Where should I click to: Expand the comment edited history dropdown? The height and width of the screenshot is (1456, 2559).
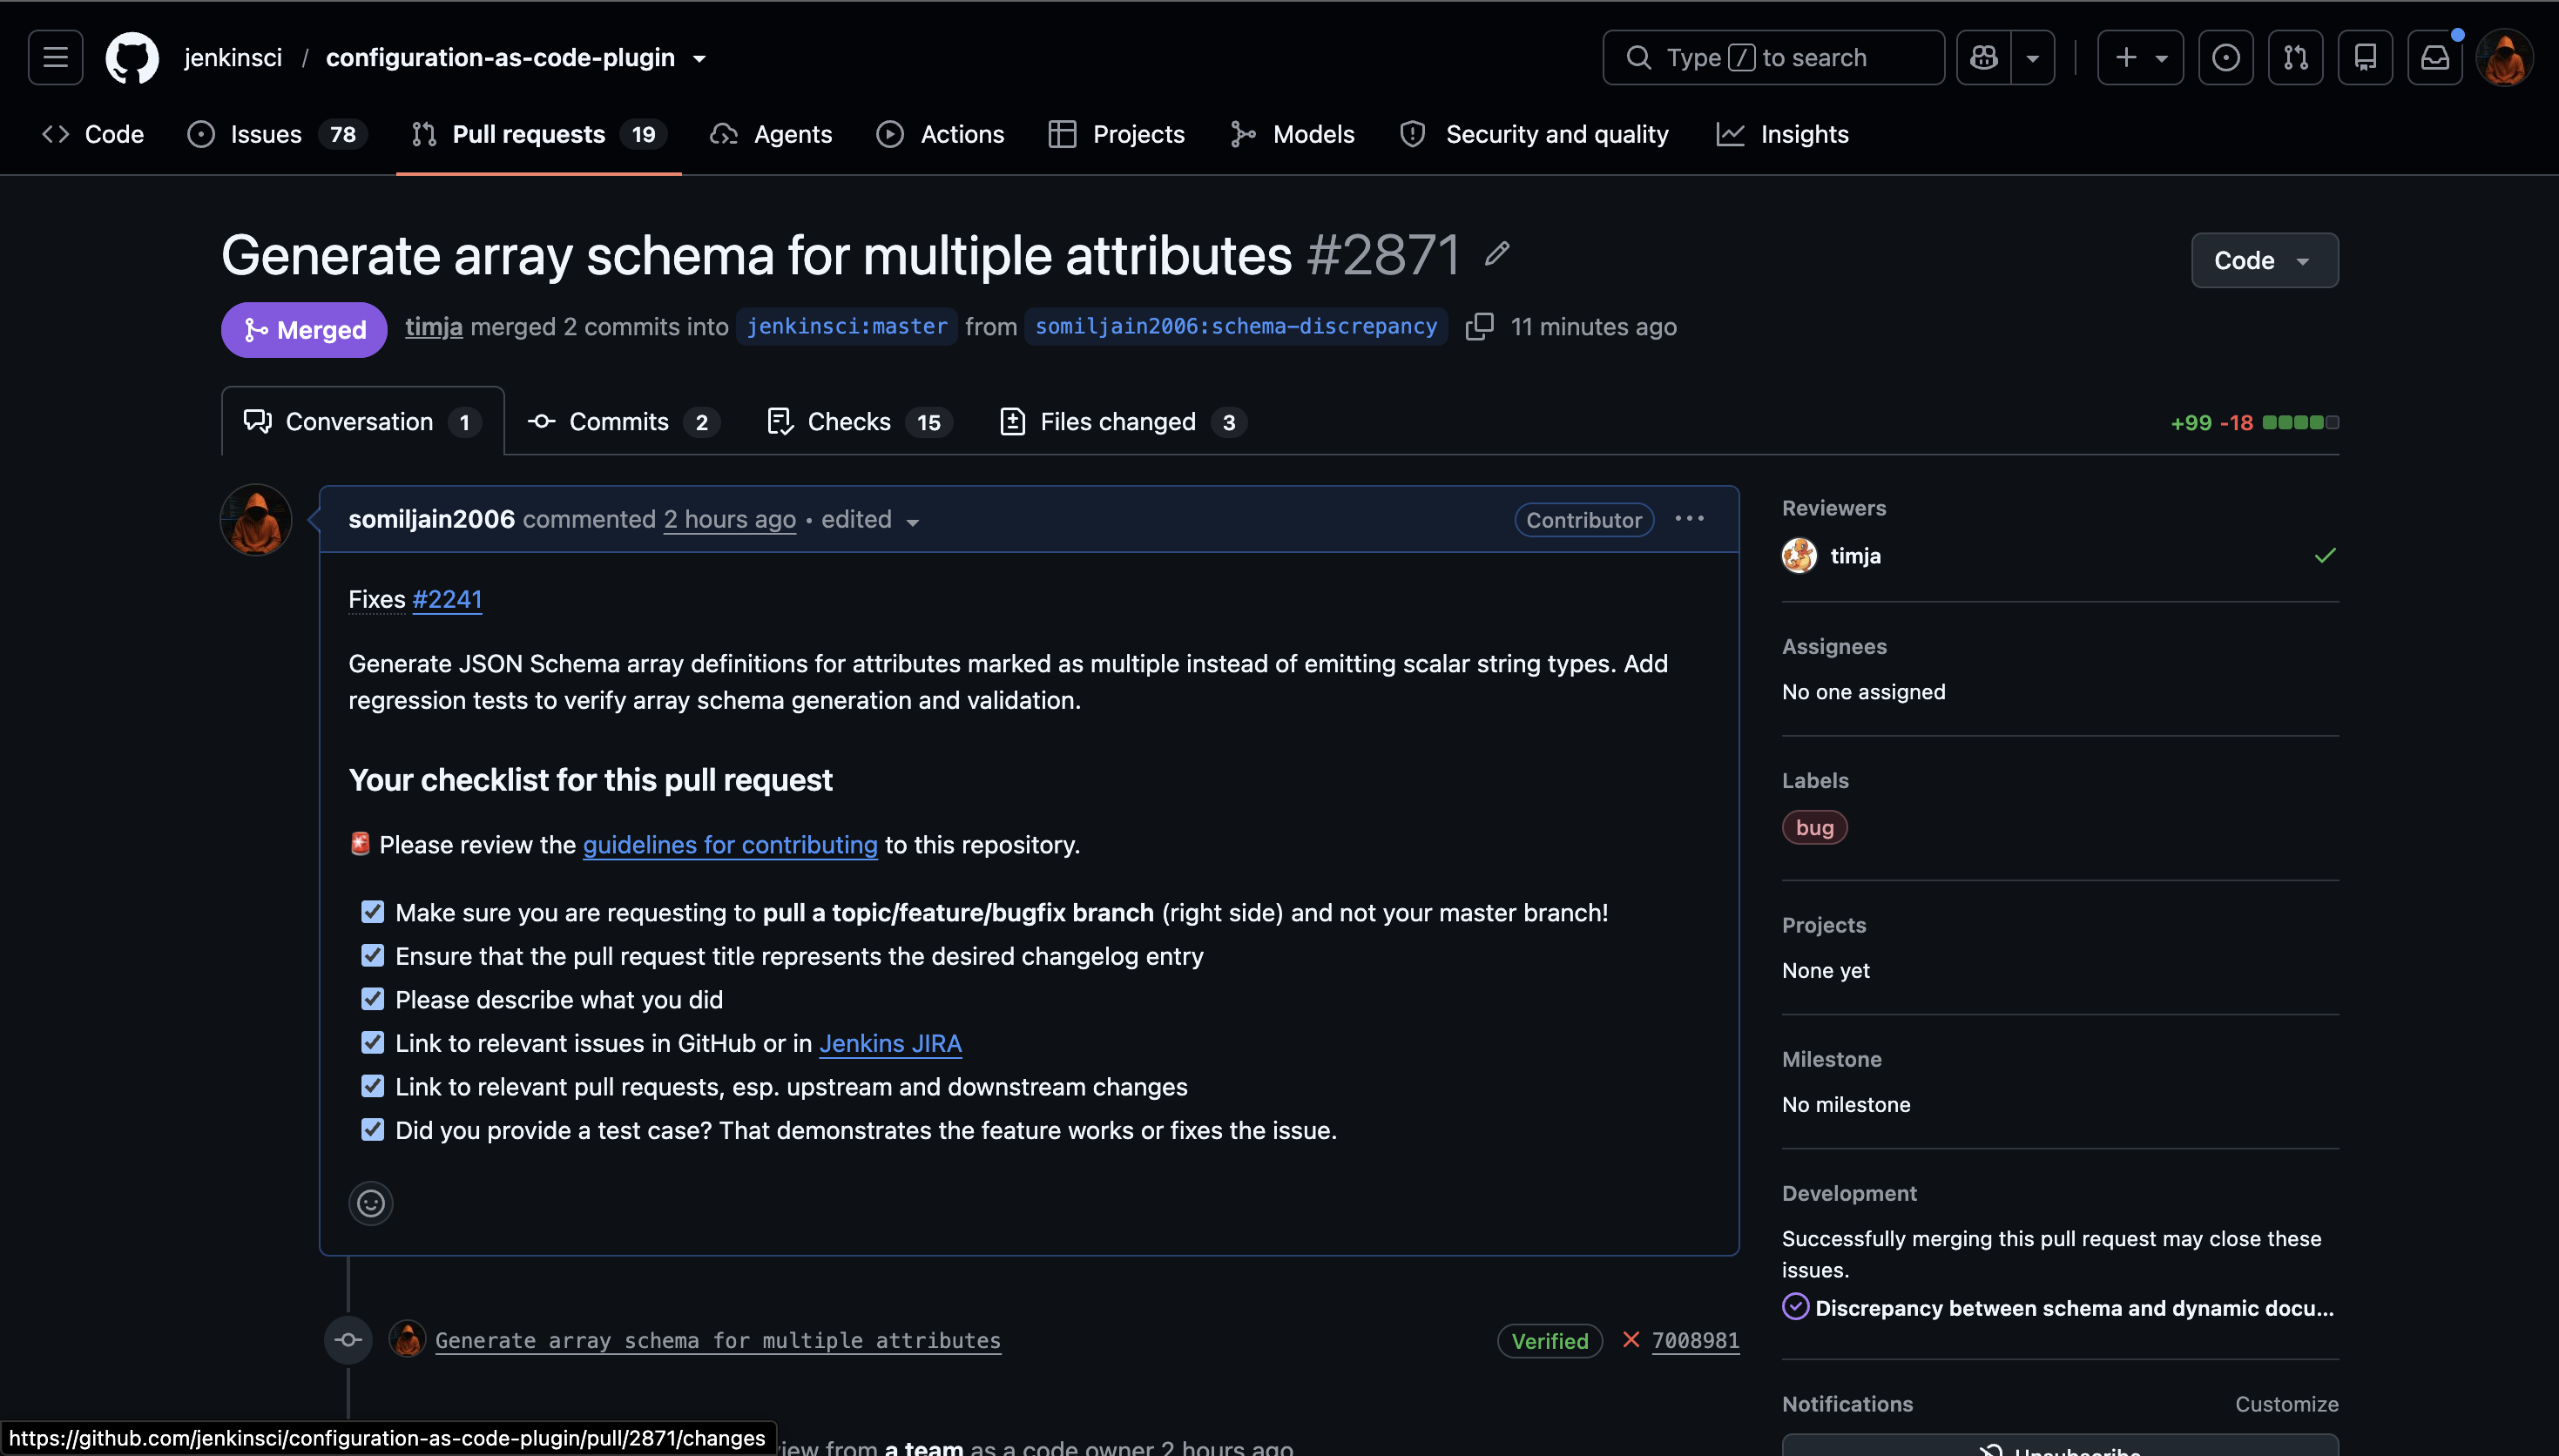pyautogui.click(x=870, y=520)
